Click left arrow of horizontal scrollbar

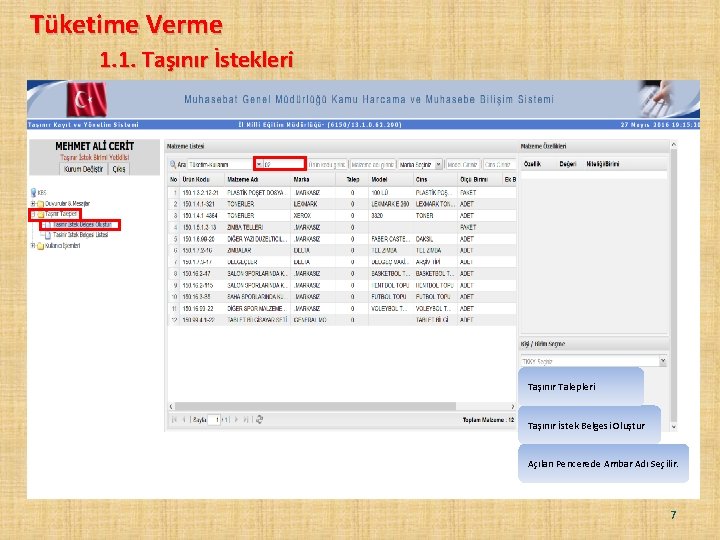point(171,406)
